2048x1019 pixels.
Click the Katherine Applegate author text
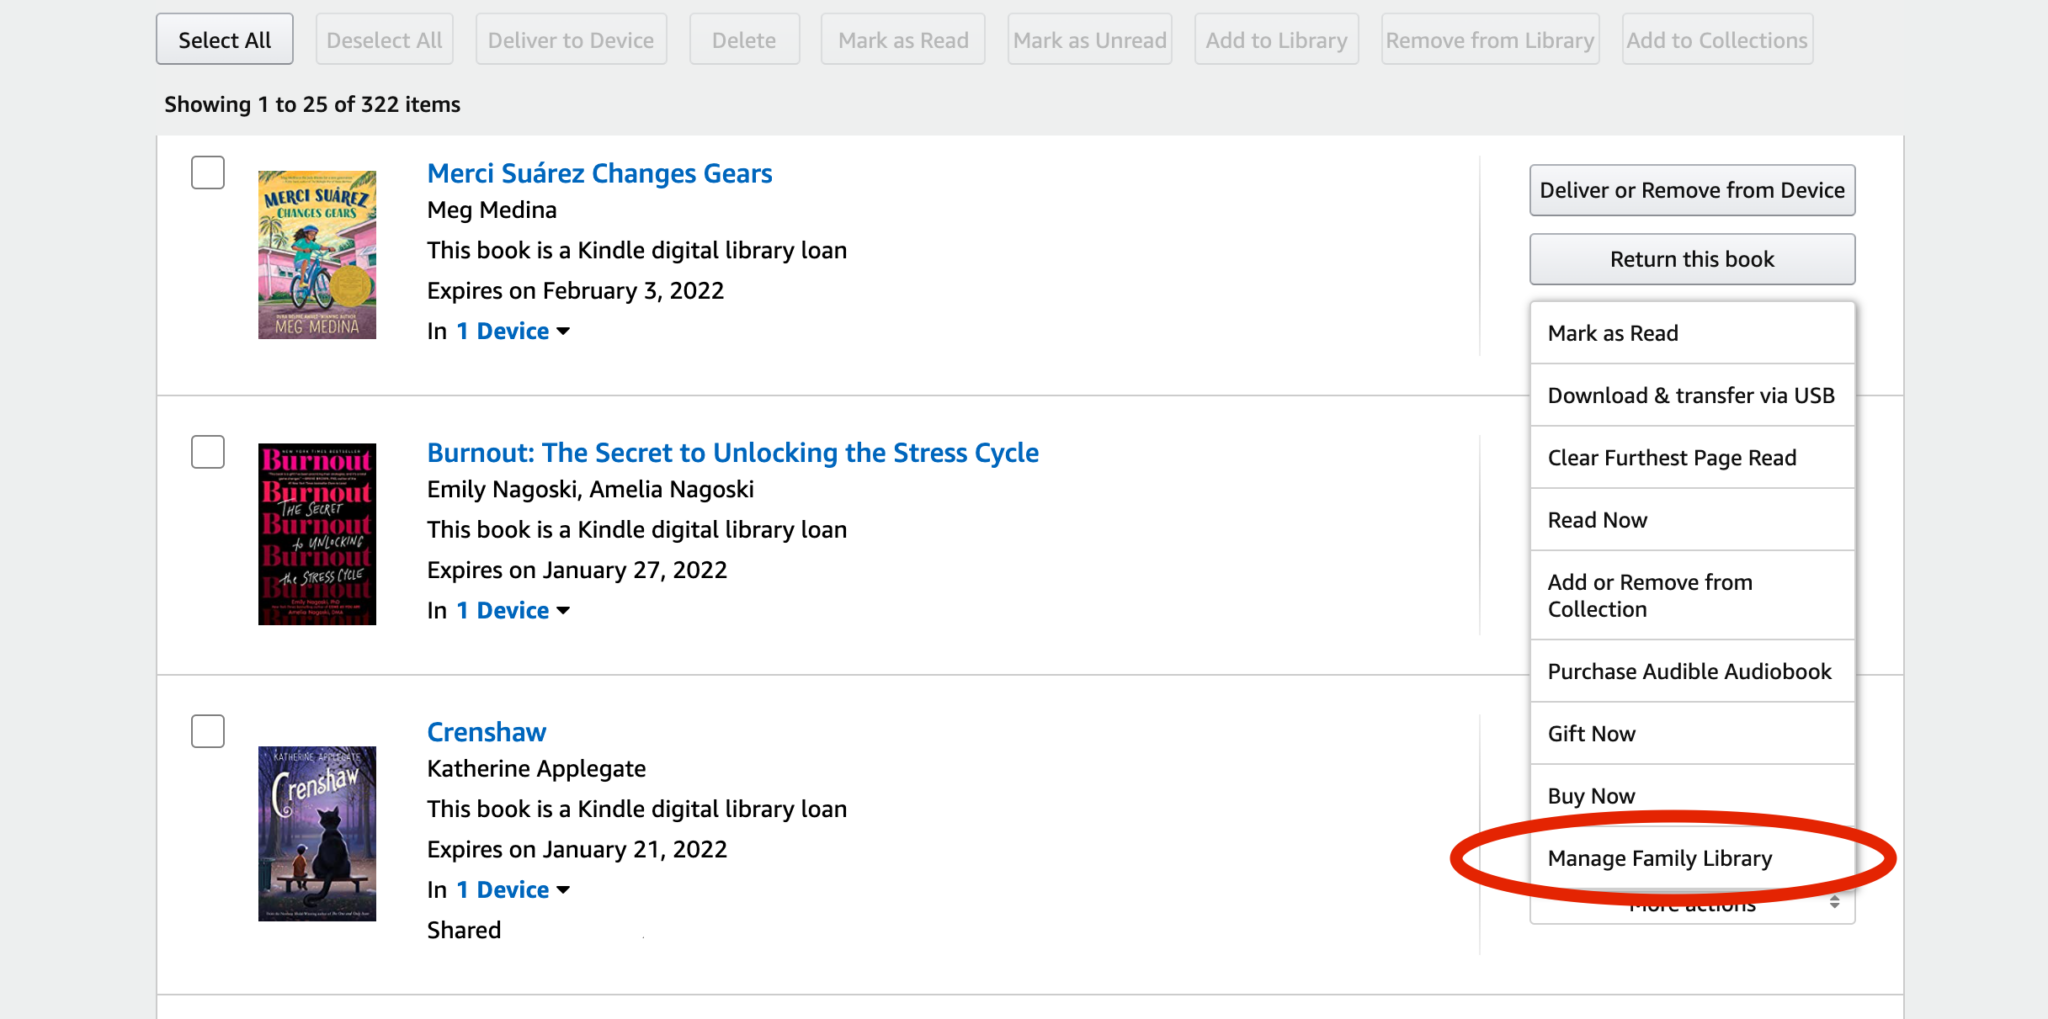tap(536, 768)
